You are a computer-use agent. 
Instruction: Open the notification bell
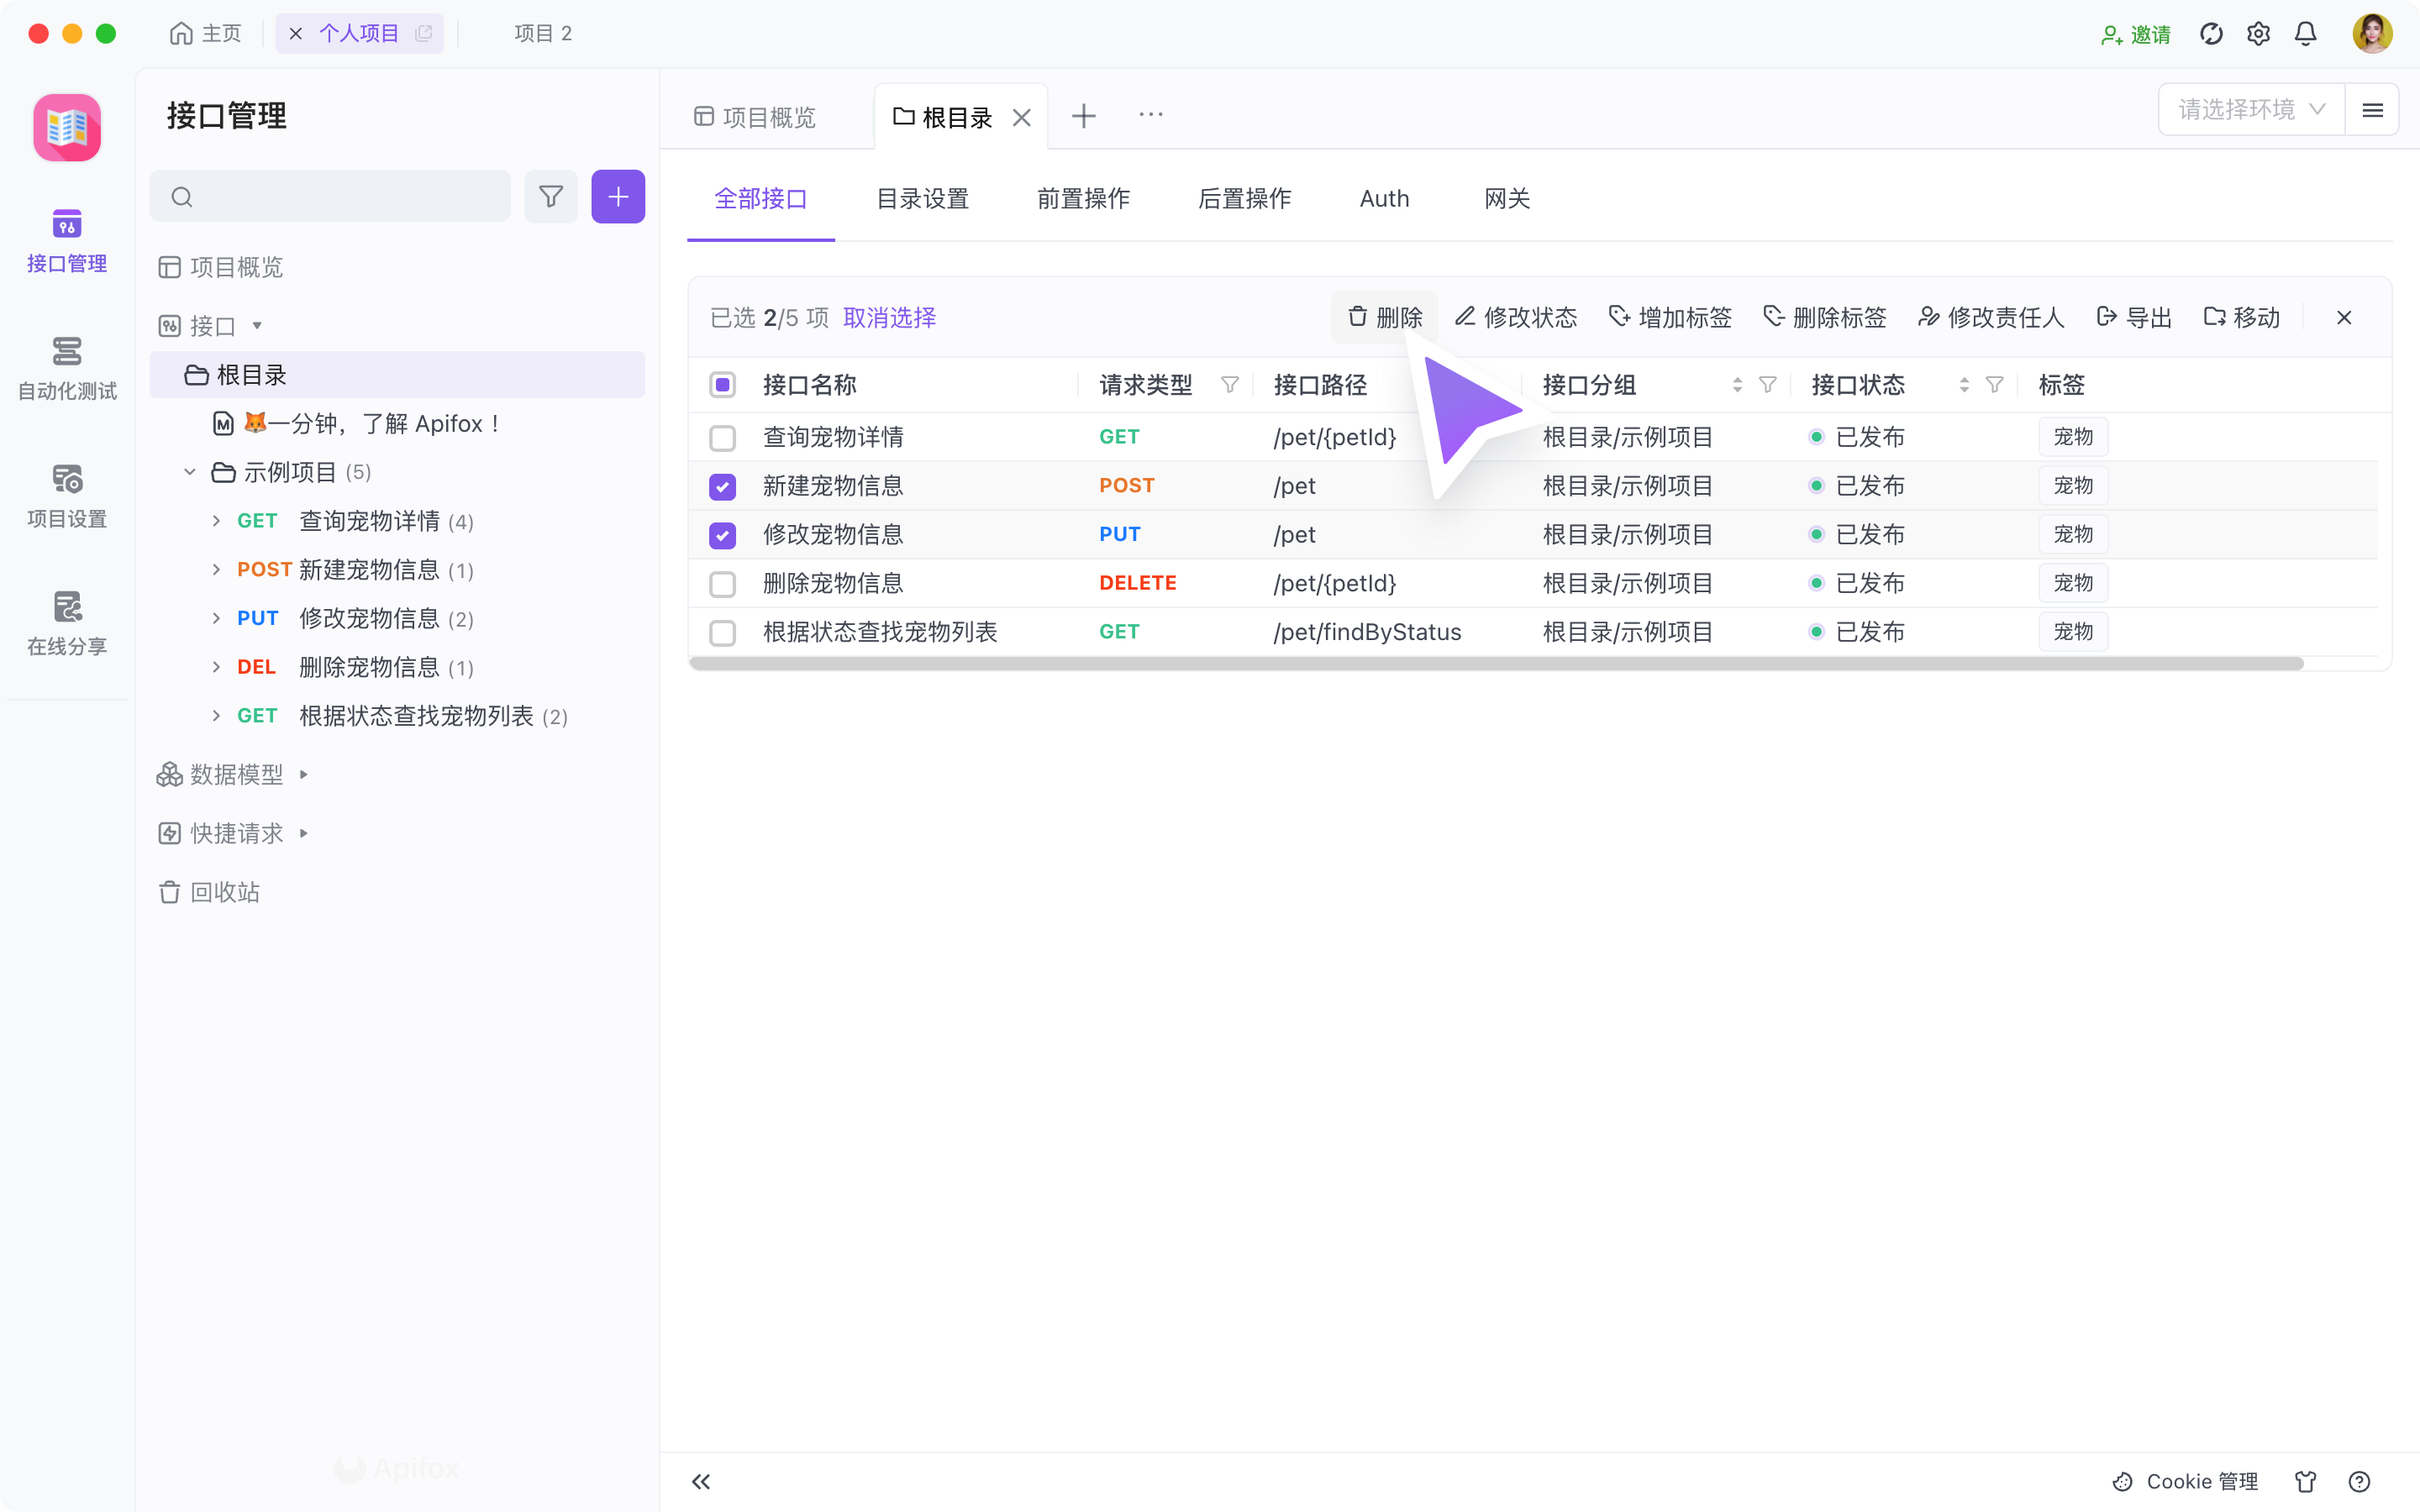pyautogui.click(x=2304, y=33)
